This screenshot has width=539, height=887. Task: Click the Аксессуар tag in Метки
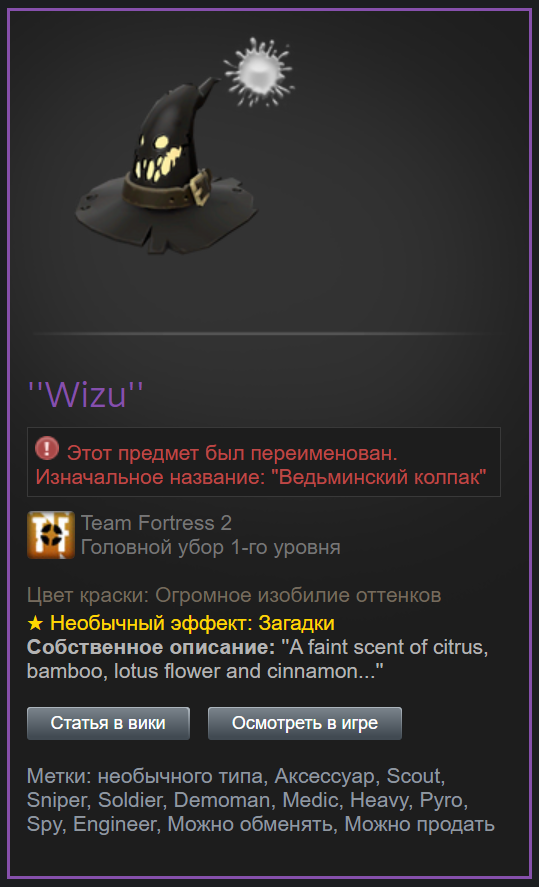tap(325, 776)
